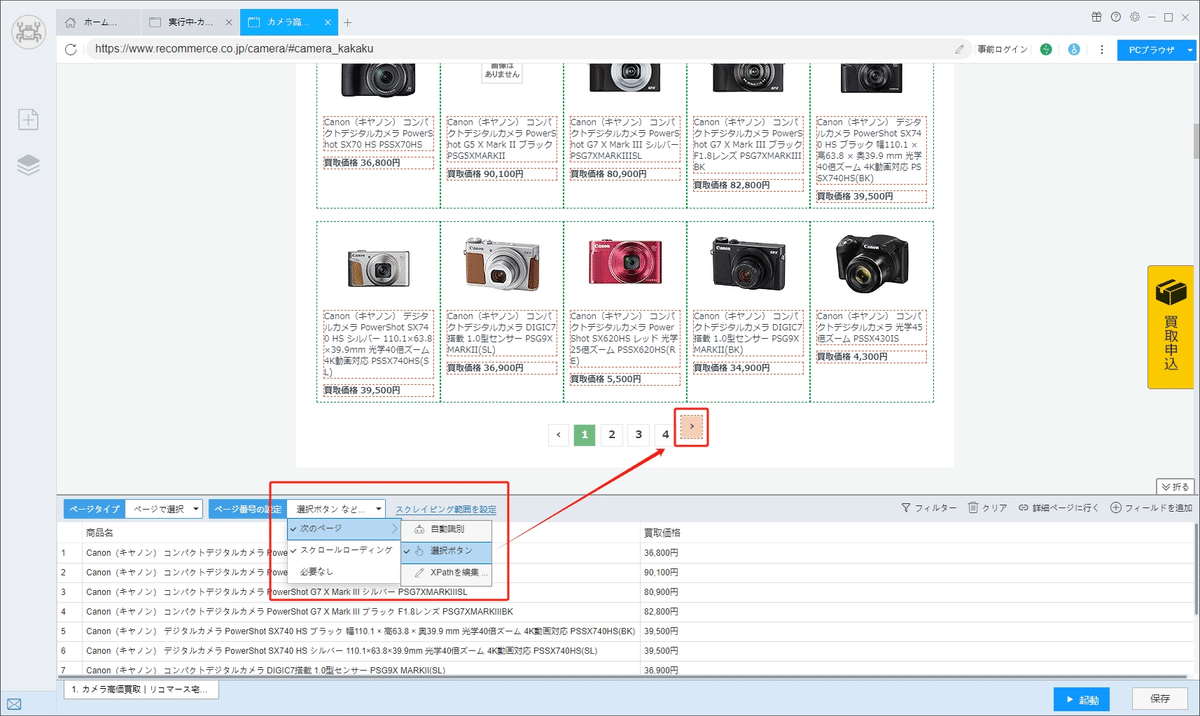Go to pagination page 4
Image resolution: width=1200 pixels, height=716 pixels.
pos(665,434)
